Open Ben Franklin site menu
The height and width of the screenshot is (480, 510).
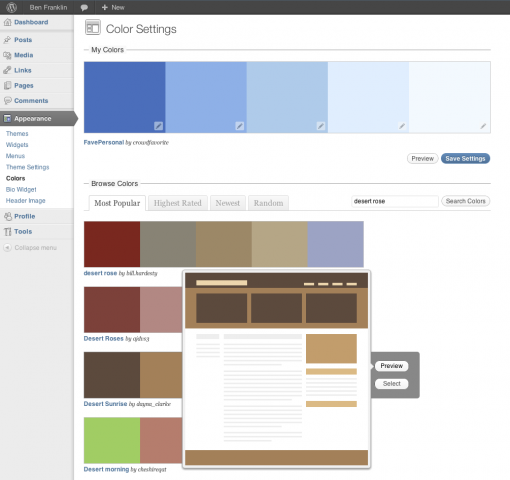click(x=48, y=7)
